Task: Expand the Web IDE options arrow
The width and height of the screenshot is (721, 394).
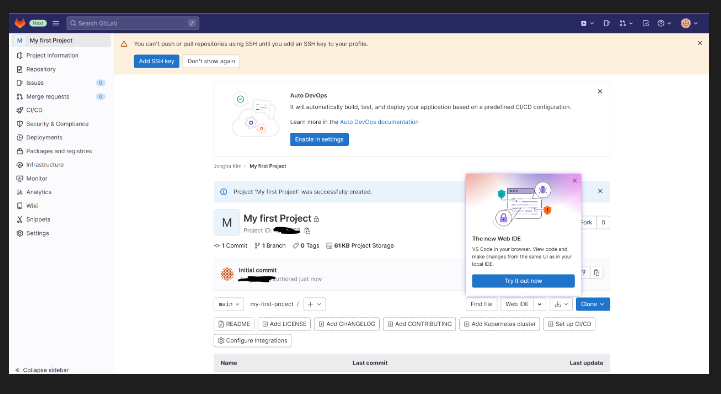Action: [539, 304]
